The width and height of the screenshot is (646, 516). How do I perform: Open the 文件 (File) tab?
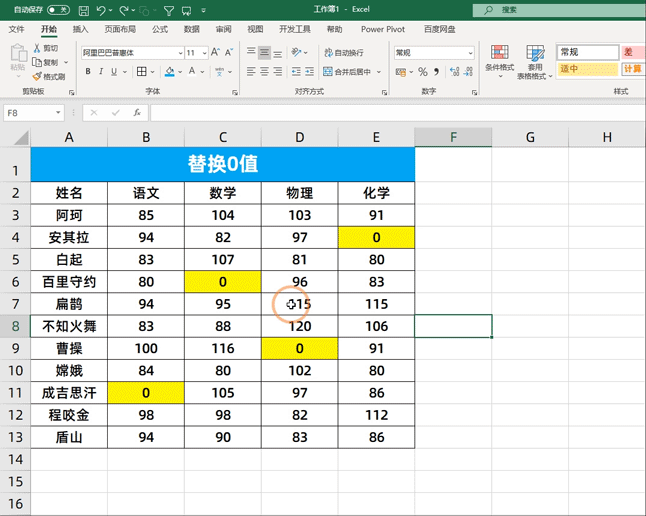16,29
